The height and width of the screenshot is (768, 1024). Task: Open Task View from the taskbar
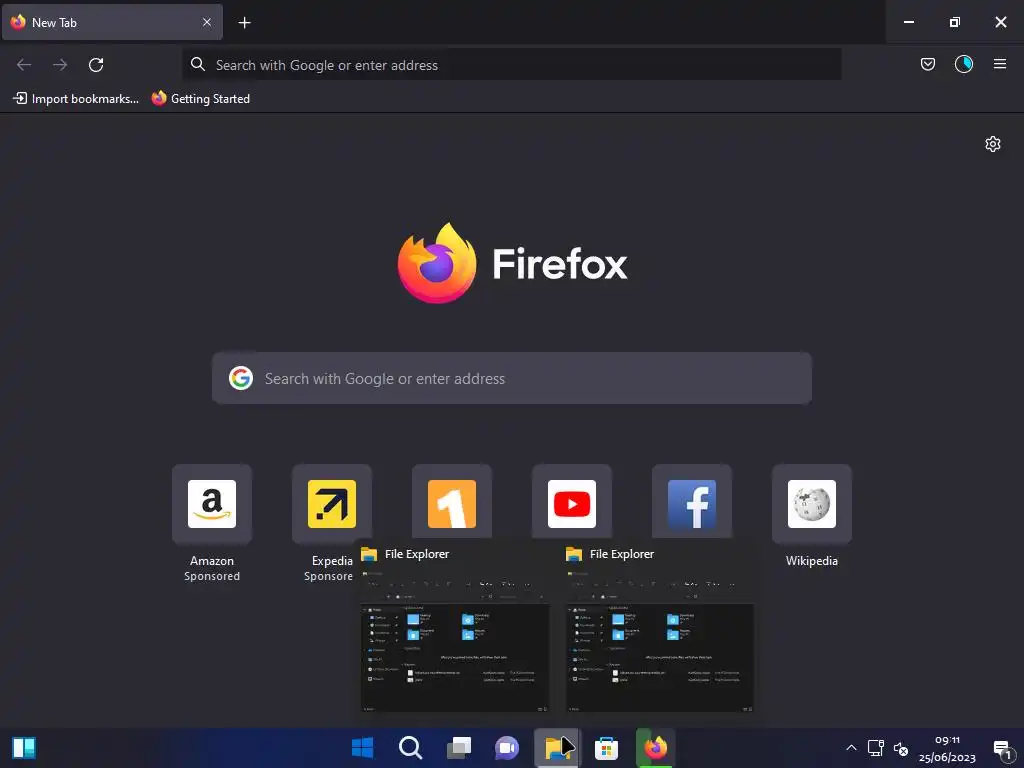(x=459, y=748)
